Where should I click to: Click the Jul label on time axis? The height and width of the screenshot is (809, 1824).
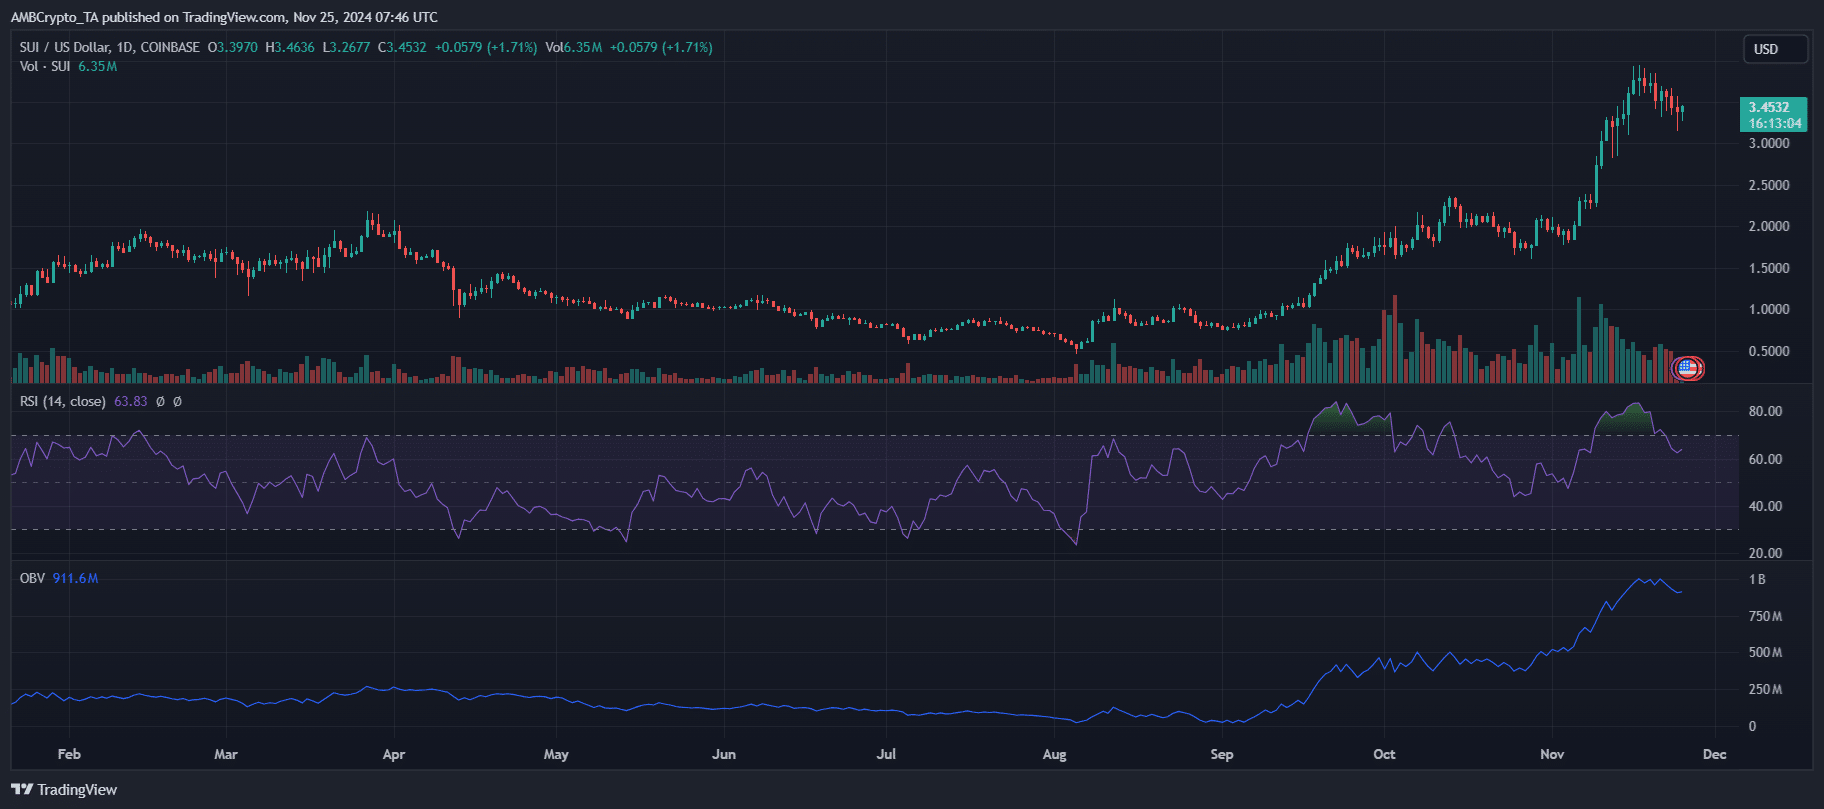click(886, 754)
